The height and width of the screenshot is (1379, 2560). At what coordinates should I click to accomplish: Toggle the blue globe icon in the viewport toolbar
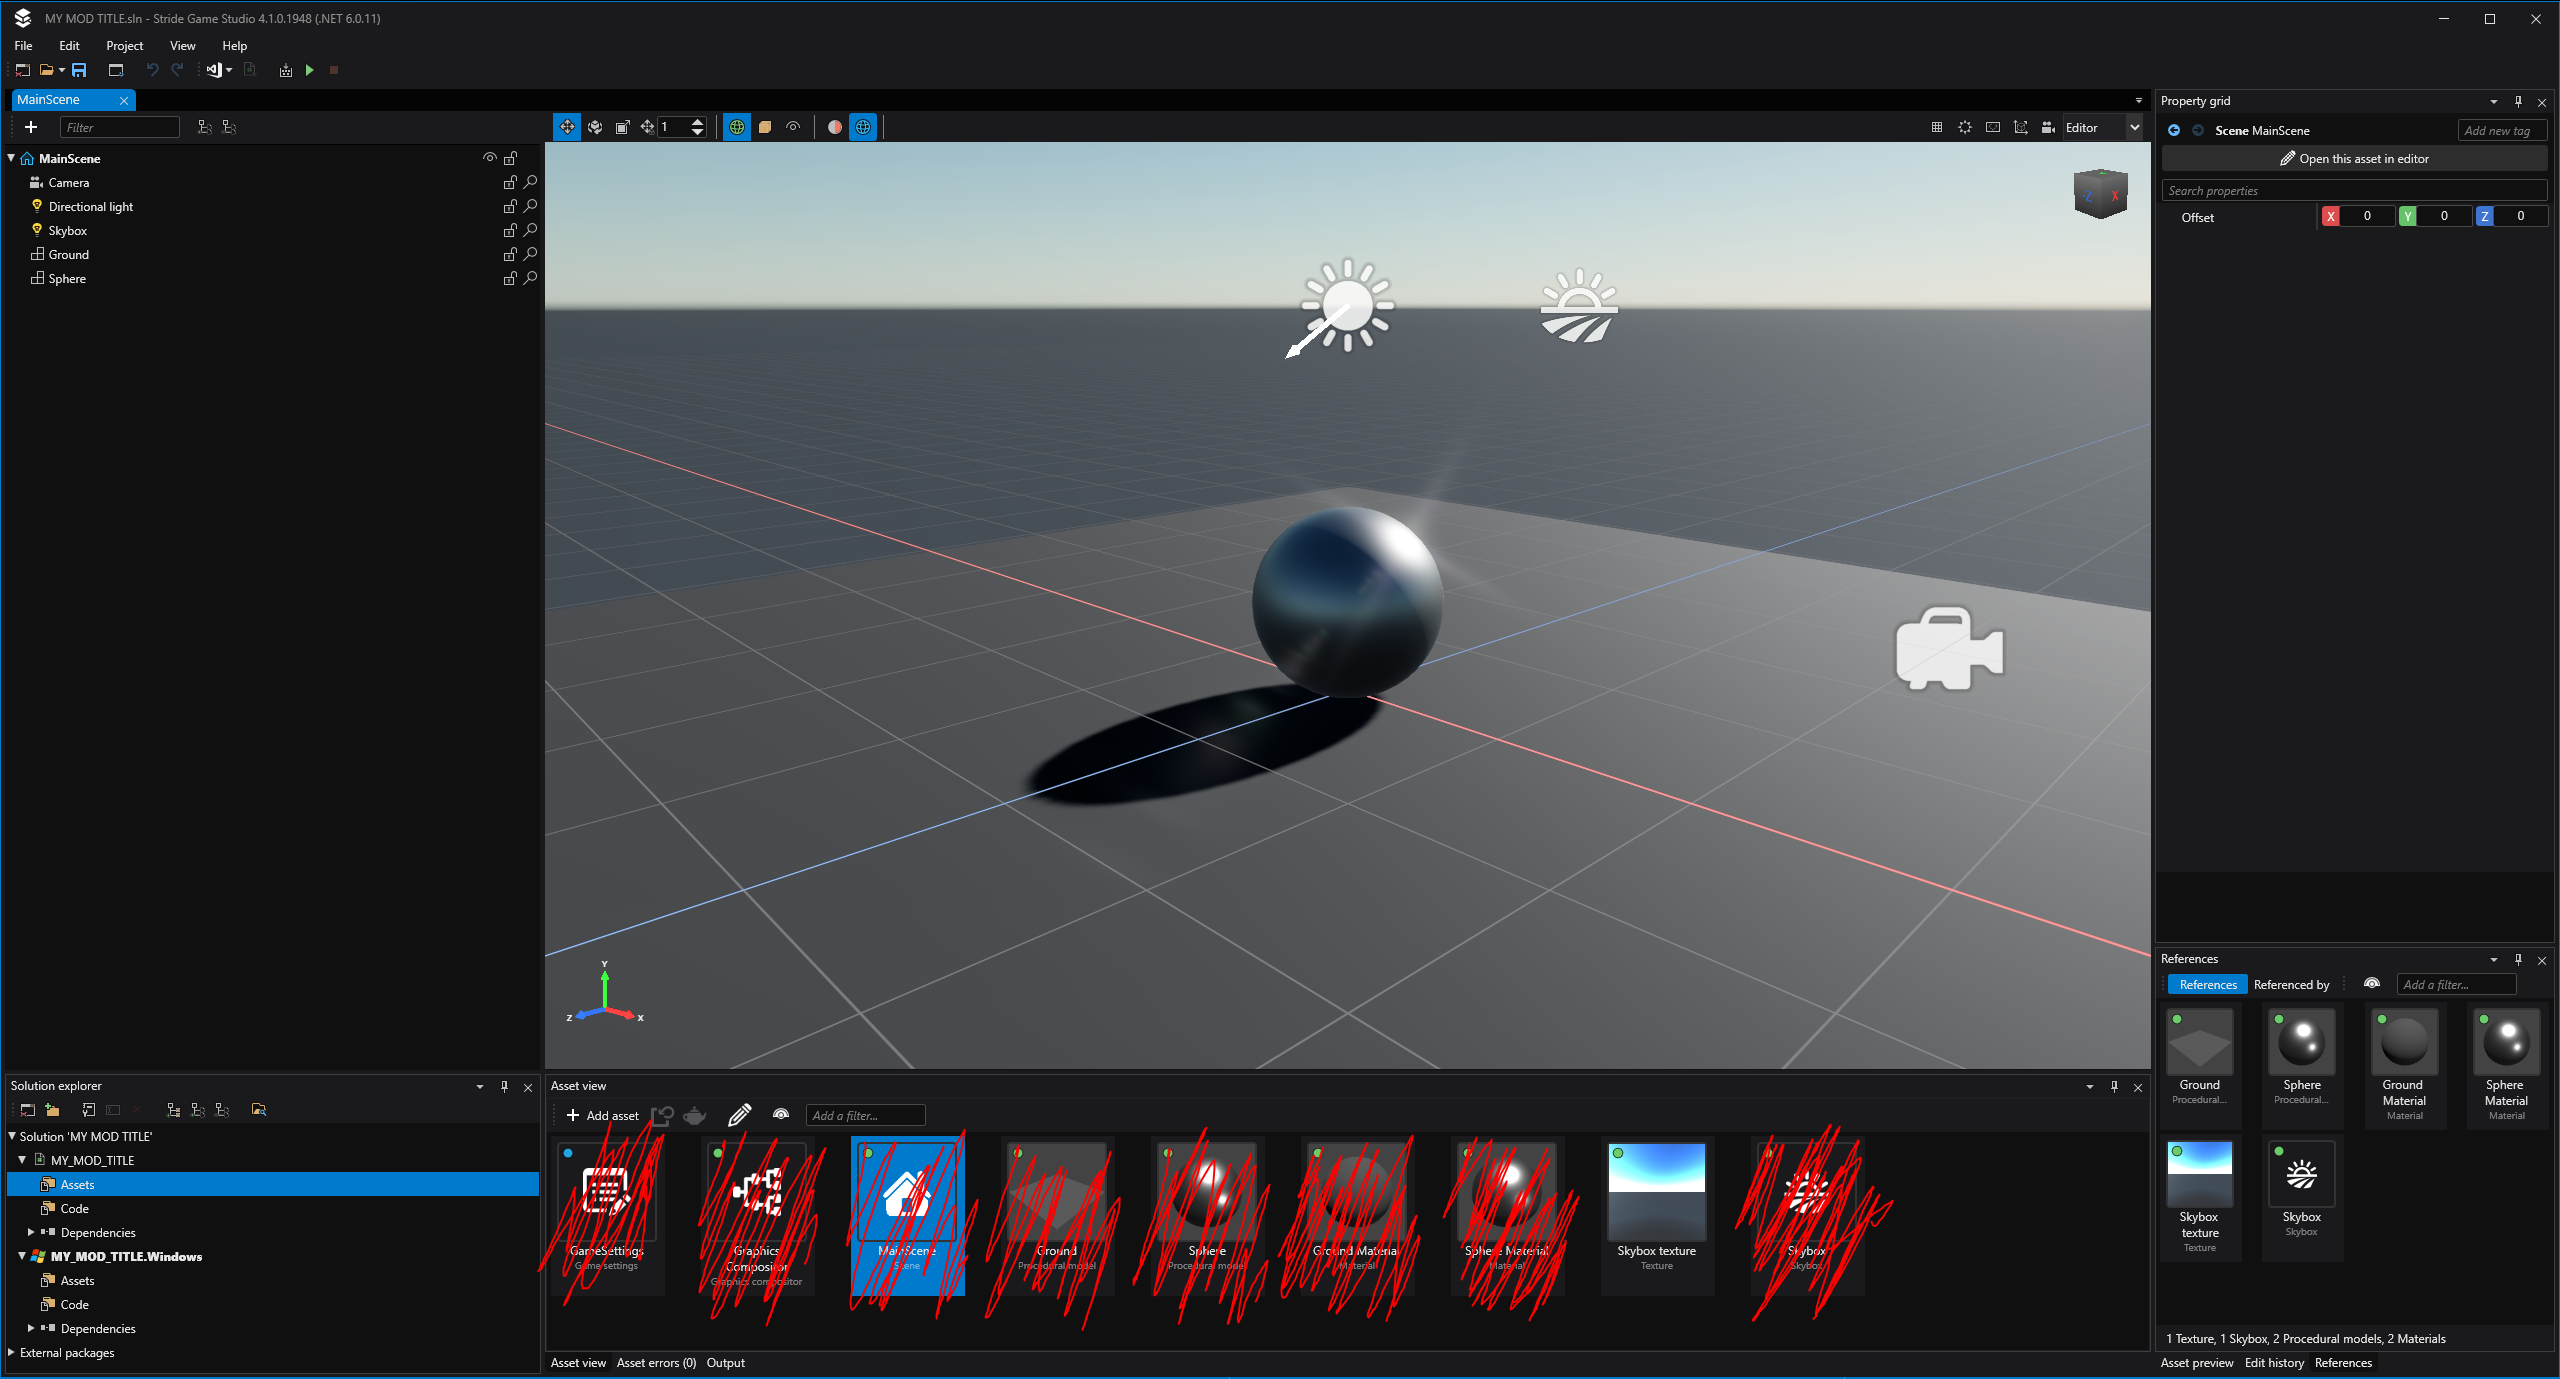(863, 127)
